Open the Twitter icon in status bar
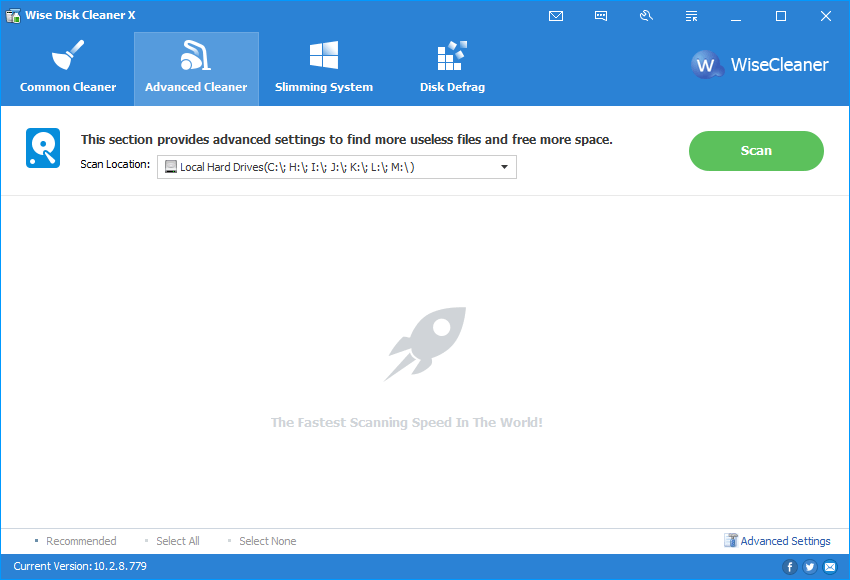Image resolution: width=850 pixels, height=580 pixels. tap(810, 567)
